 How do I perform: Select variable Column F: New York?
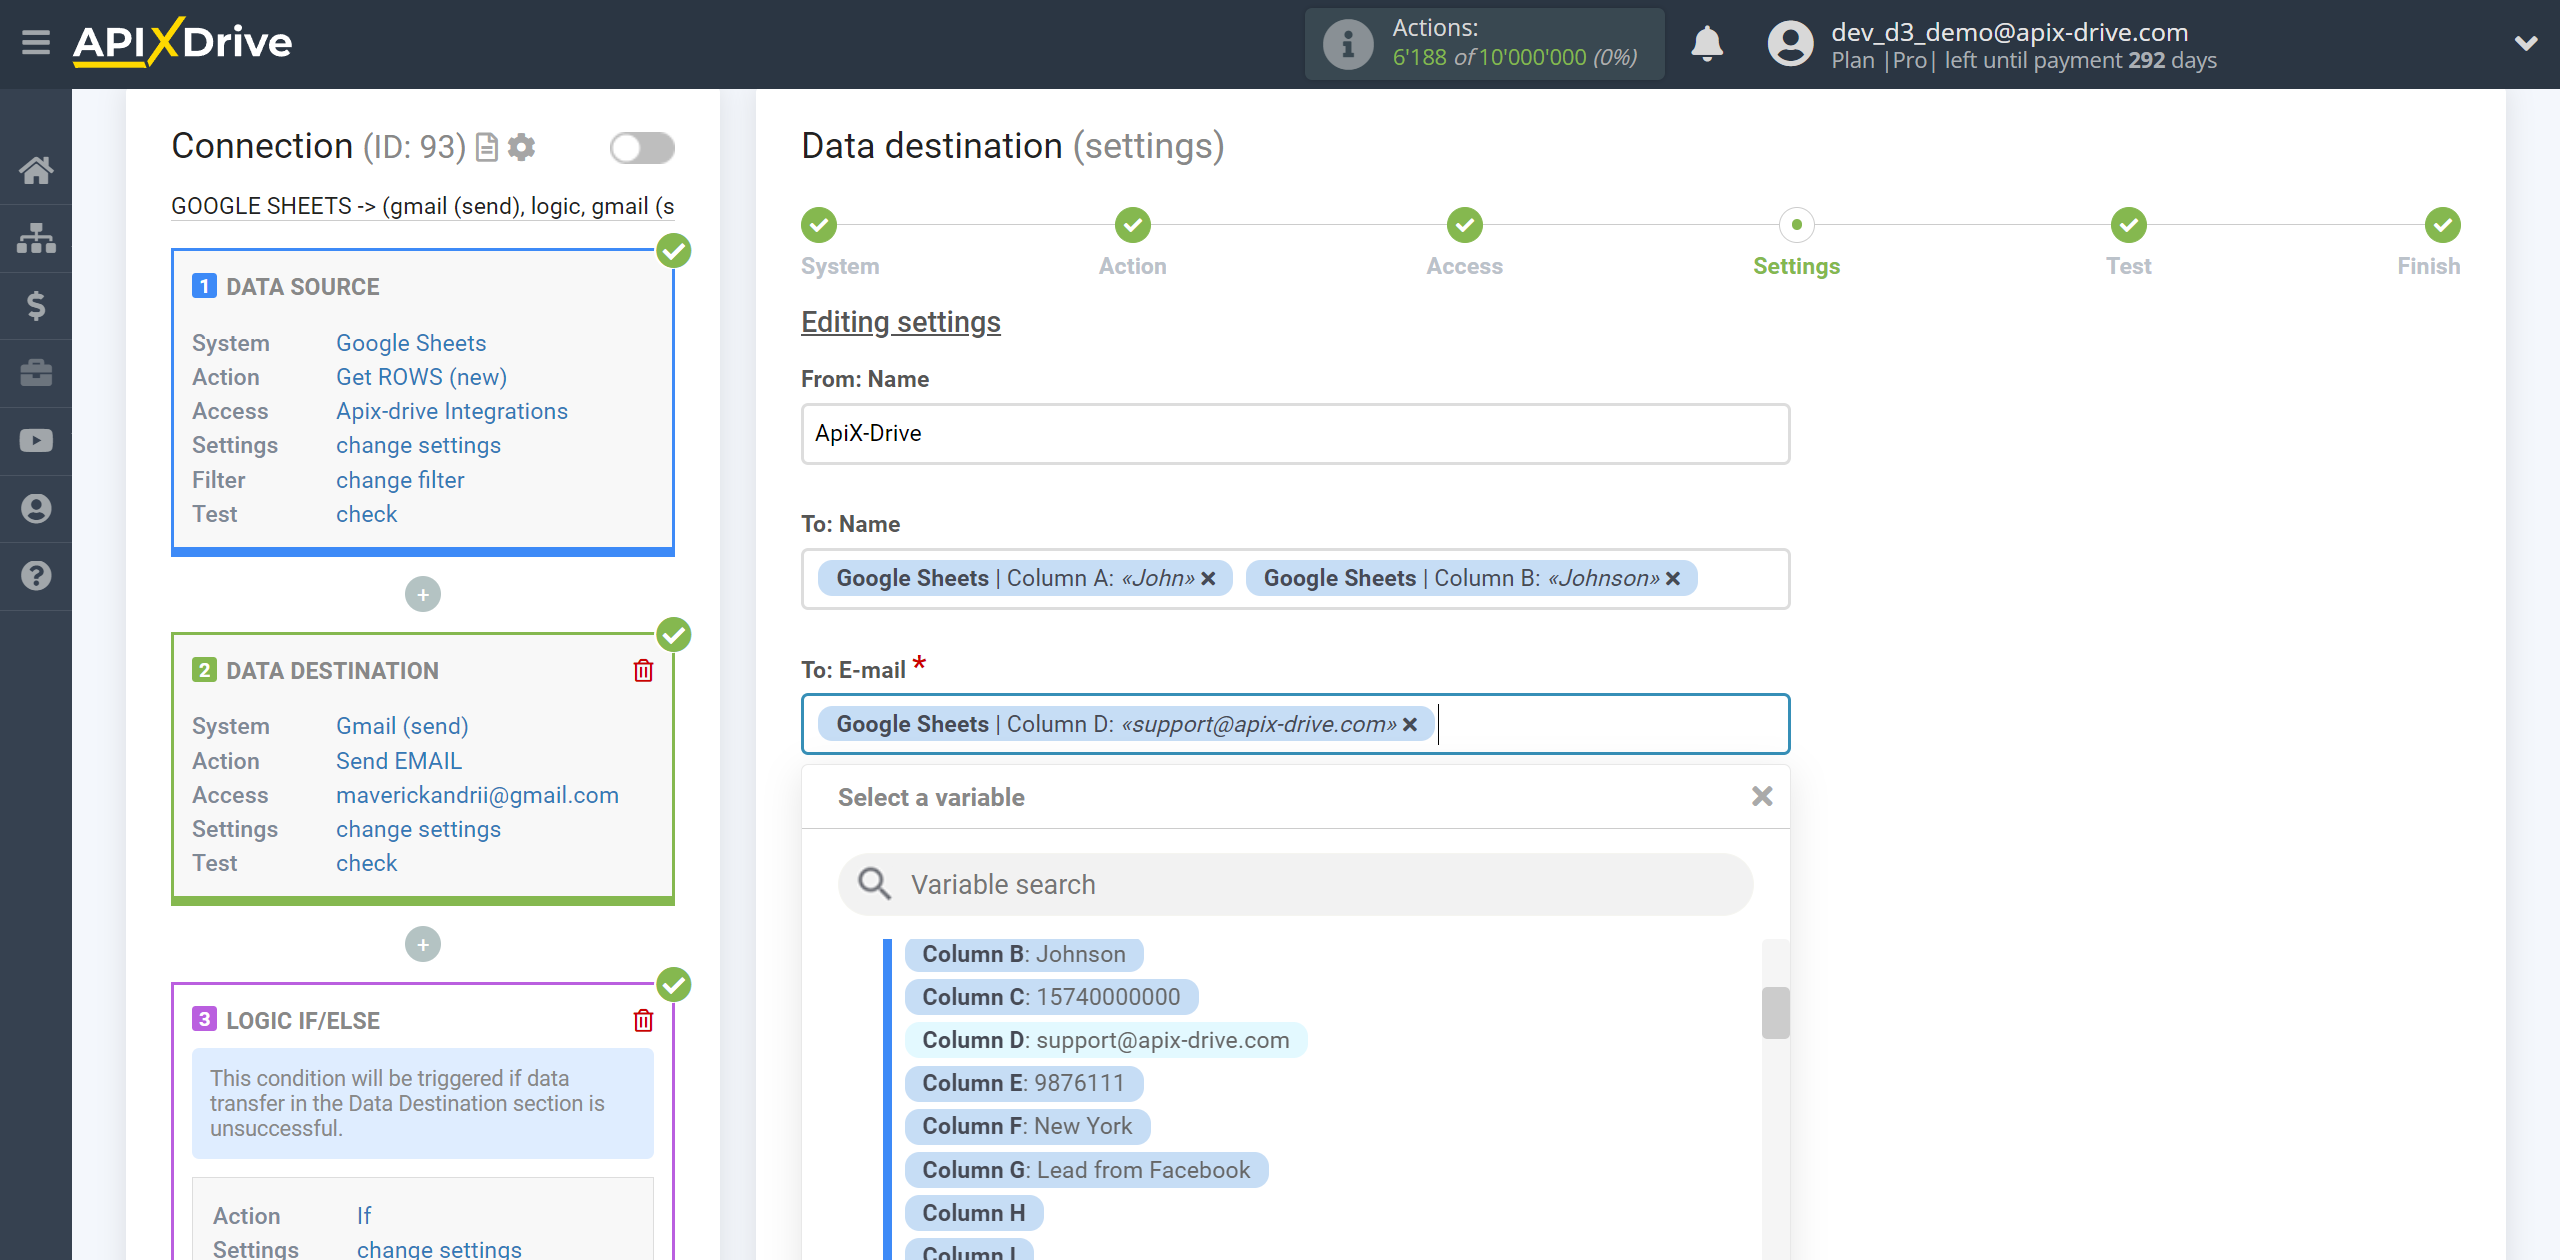pos(1028,1126)
